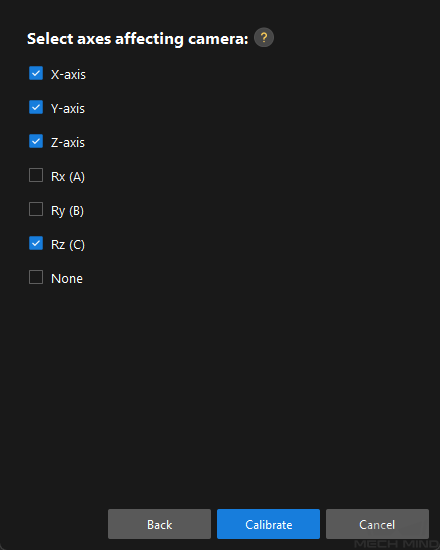The image size is (440, 550).
Task: Start calibration with the Calibrate button
Action: pos(268,524)
